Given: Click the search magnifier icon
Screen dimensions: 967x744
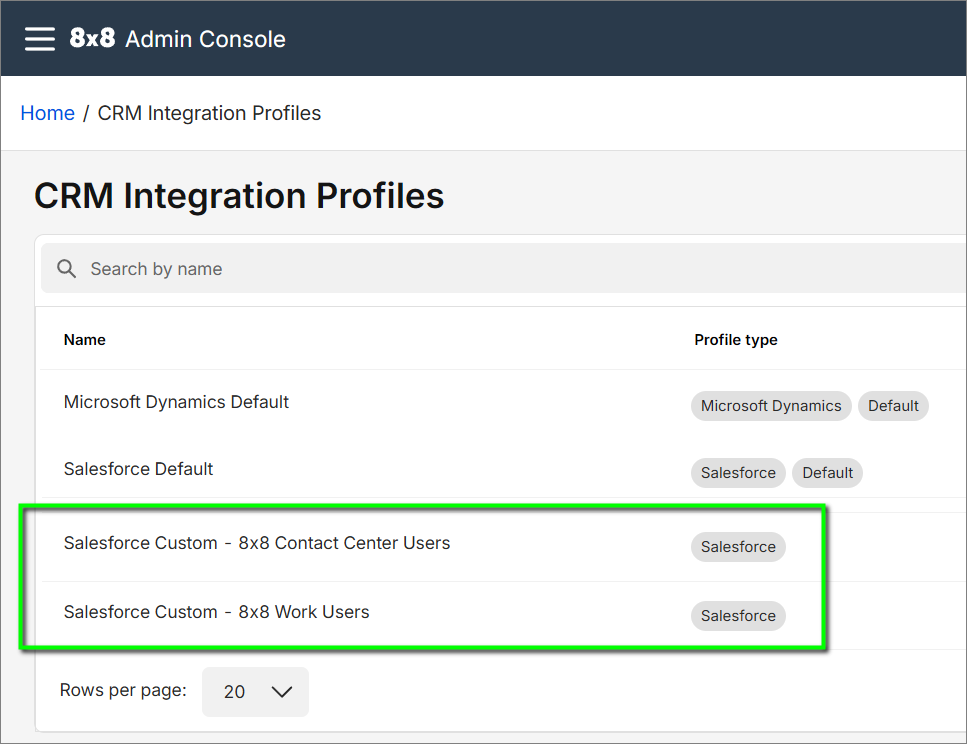Looking at the screenshot, I should (66, 268).
